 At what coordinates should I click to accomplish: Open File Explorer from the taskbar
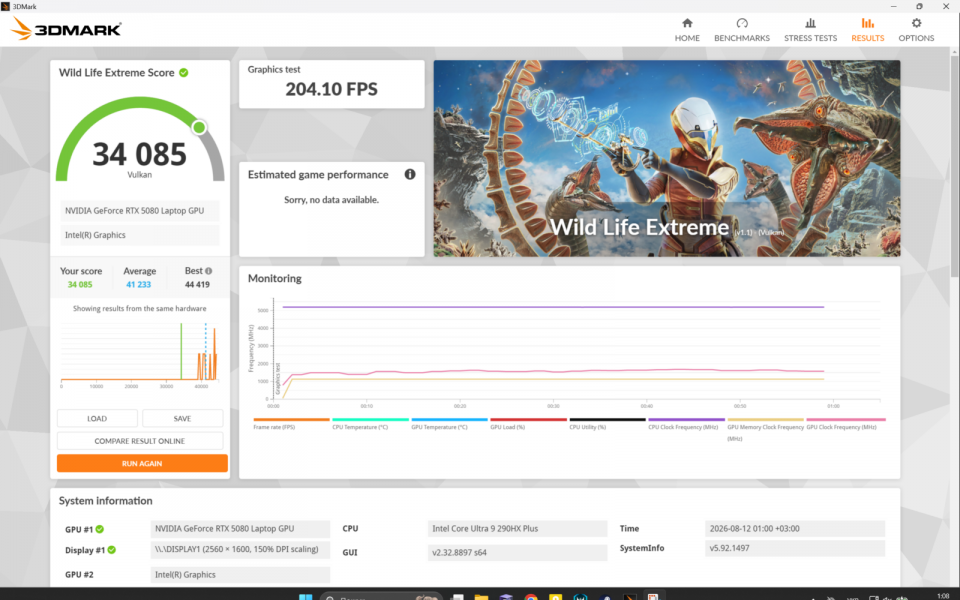481,596
